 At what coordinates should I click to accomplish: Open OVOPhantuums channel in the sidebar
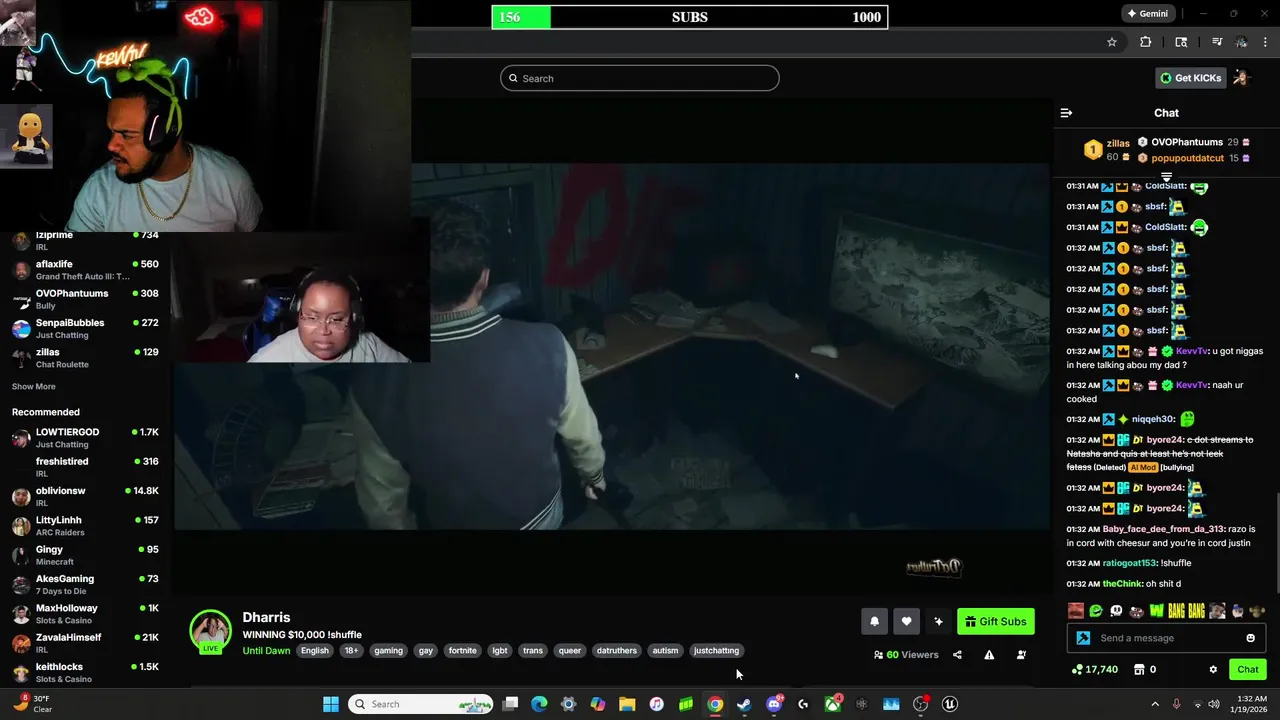85,299
